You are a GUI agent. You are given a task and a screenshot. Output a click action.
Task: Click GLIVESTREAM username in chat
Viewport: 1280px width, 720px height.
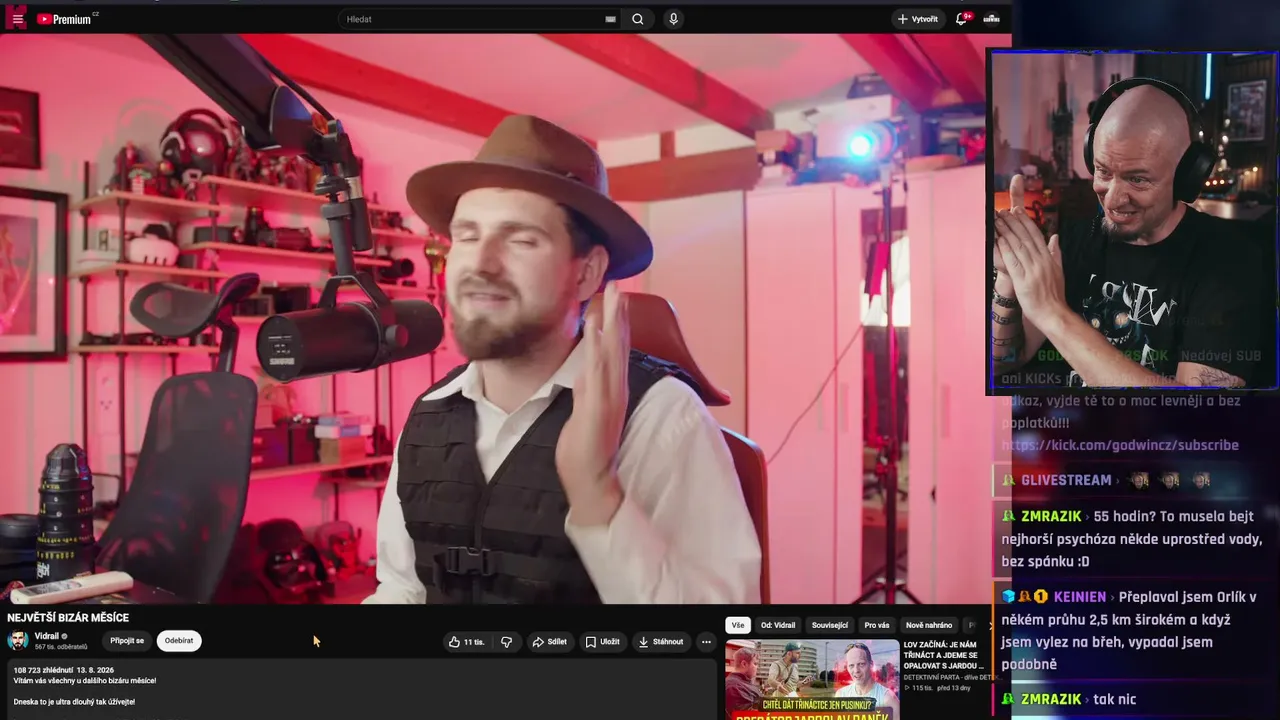point(1066,480)
